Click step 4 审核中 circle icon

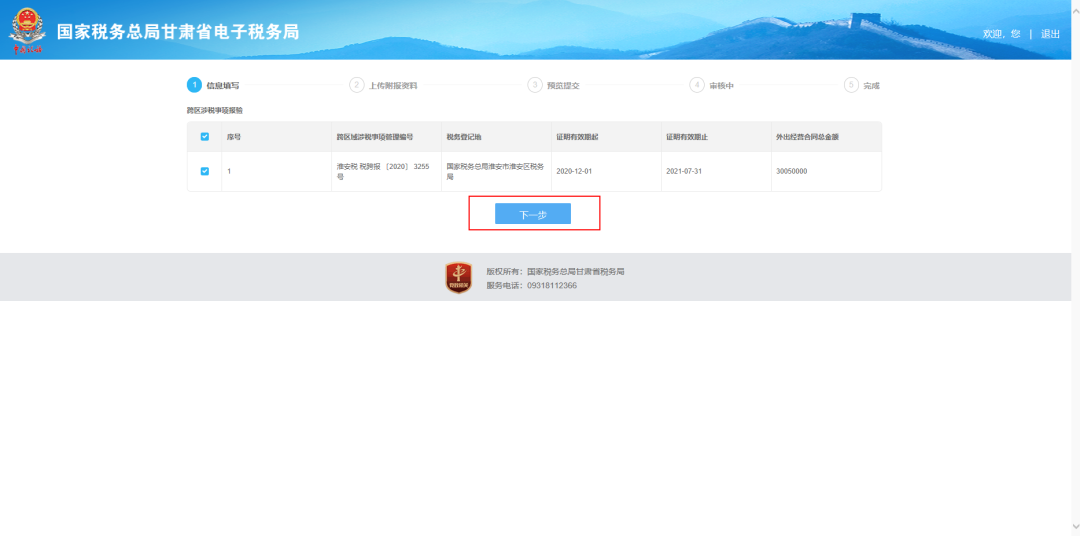[x=697, y=85]
